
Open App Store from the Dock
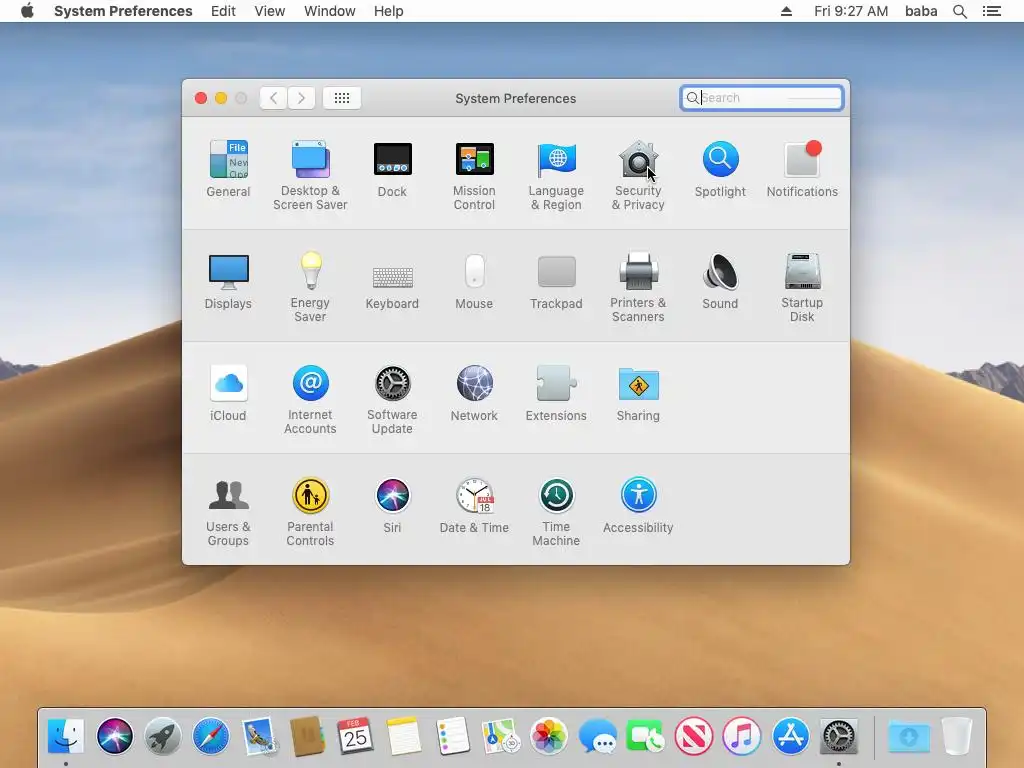790,736
